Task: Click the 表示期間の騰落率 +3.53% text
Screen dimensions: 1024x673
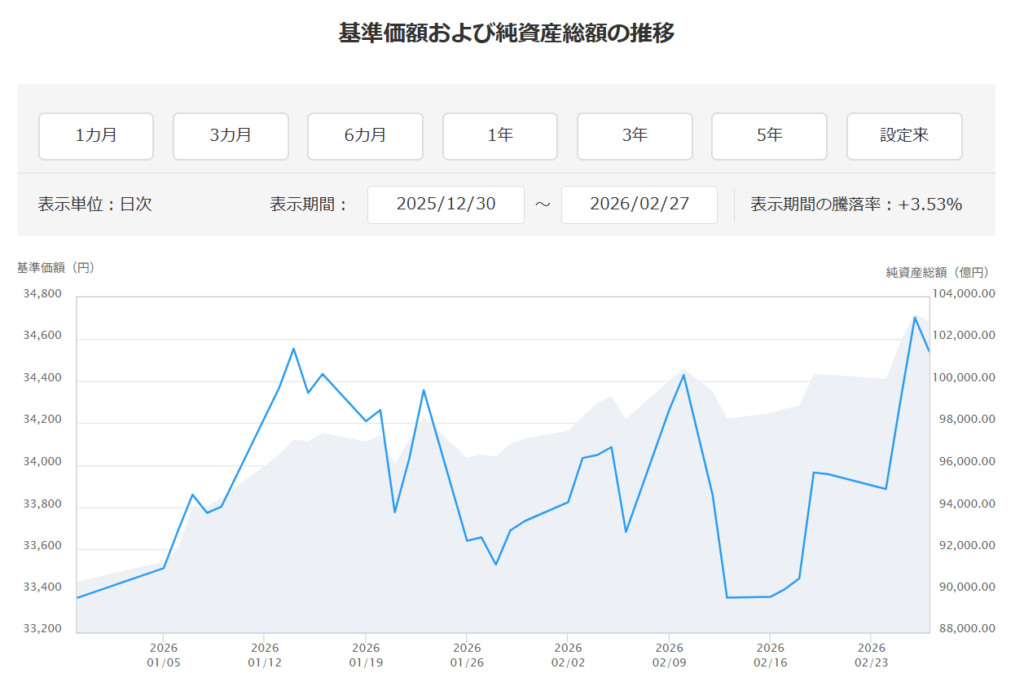Action: click(856, 205)
